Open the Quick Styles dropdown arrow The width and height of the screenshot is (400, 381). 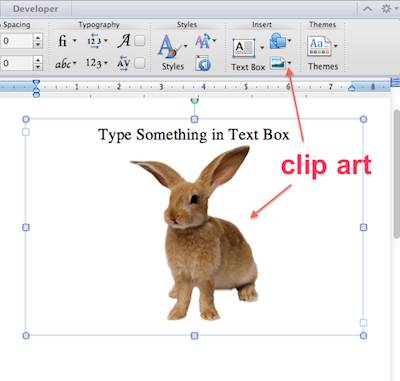tap(185, 46)
